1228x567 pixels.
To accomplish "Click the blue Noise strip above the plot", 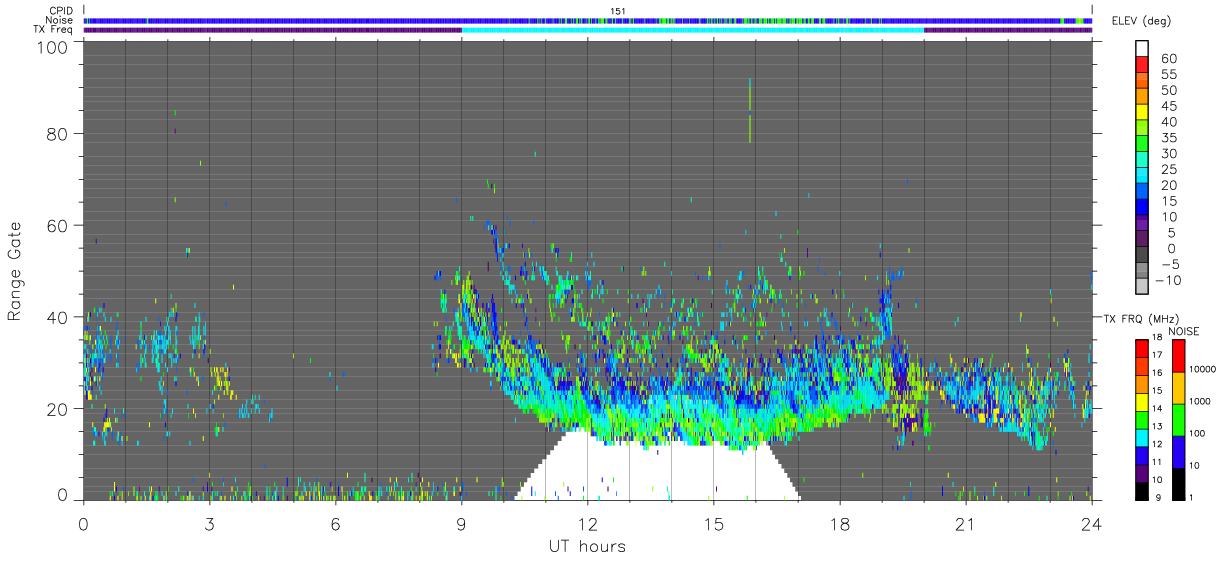I will [x=587, y=20].
